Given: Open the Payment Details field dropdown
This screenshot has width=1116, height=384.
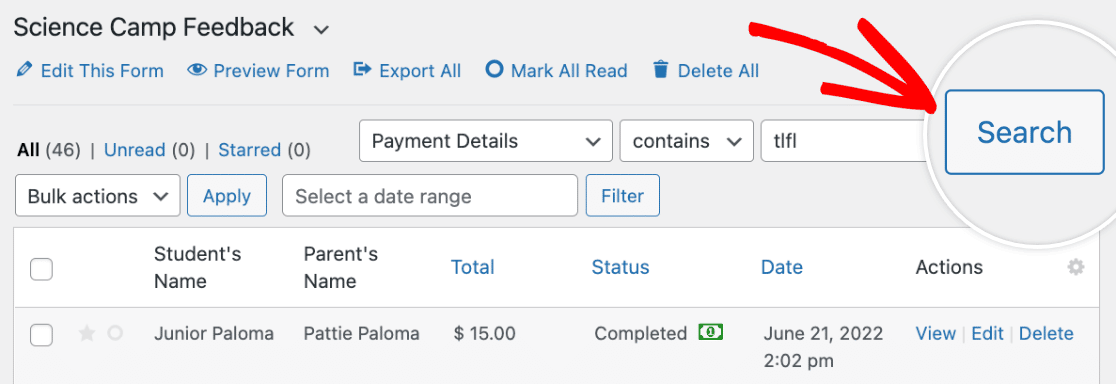Looking at the screenshot, I should 486,141.
